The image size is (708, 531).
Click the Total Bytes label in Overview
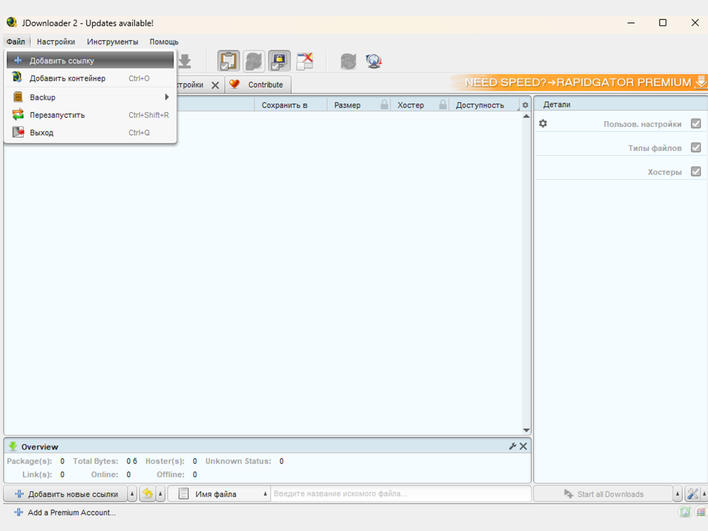pos(95,461)
